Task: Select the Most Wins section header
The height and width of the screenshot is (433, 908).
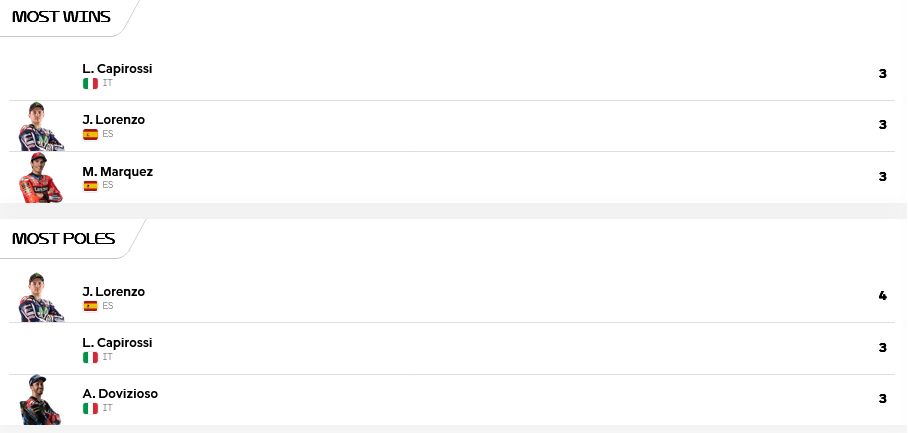Action: pyautogui.click(x=61, y=16)
